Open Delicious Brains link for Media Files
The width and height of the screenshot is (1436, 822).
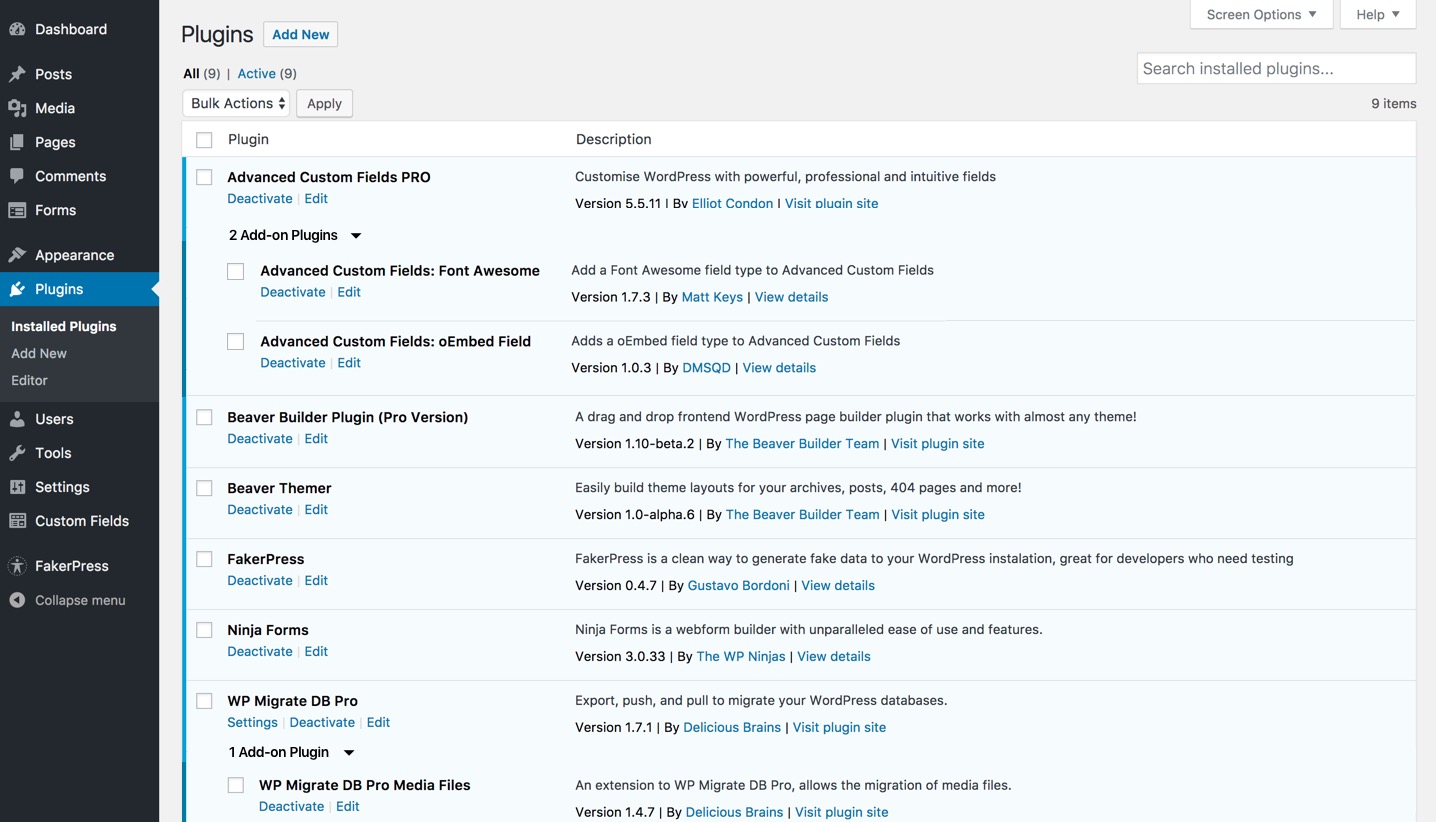[734, 812]
